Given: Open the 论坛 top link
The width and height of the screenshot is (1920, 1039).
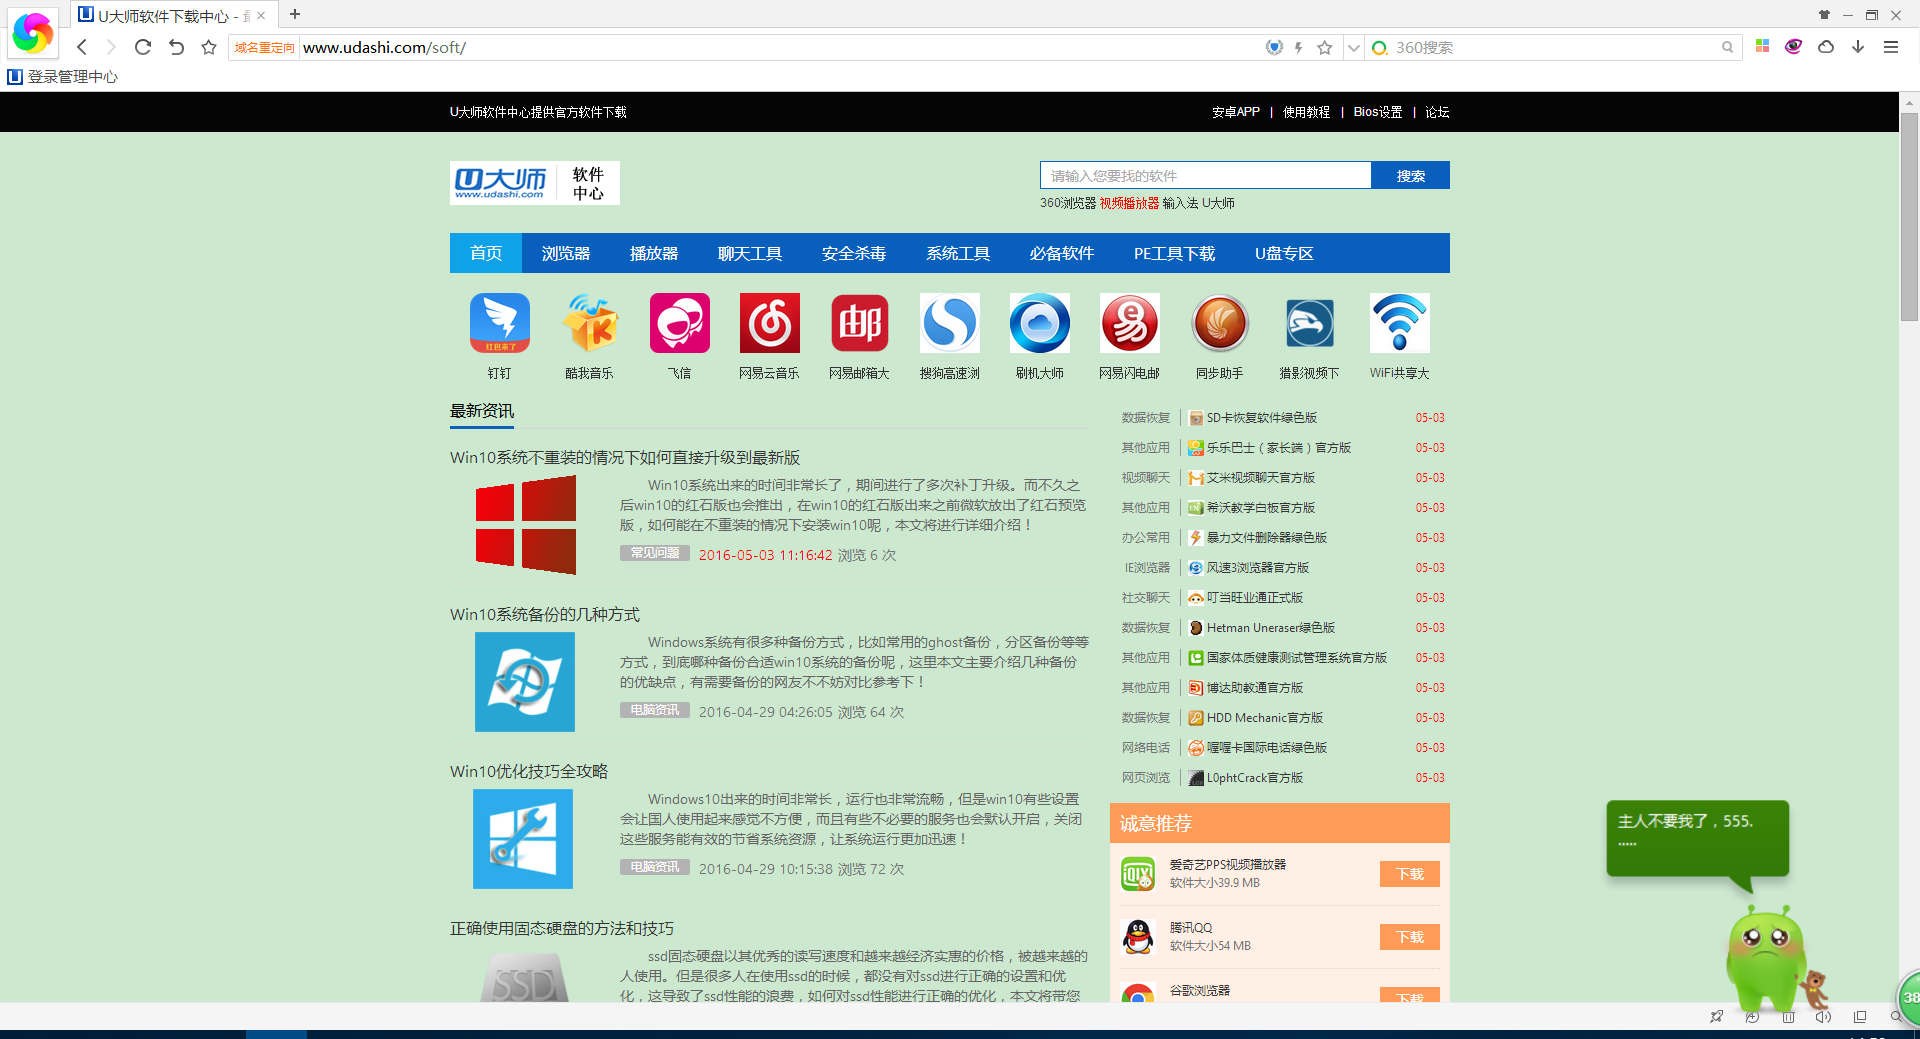Looking at the screenshot, I should click(1437, 112).
